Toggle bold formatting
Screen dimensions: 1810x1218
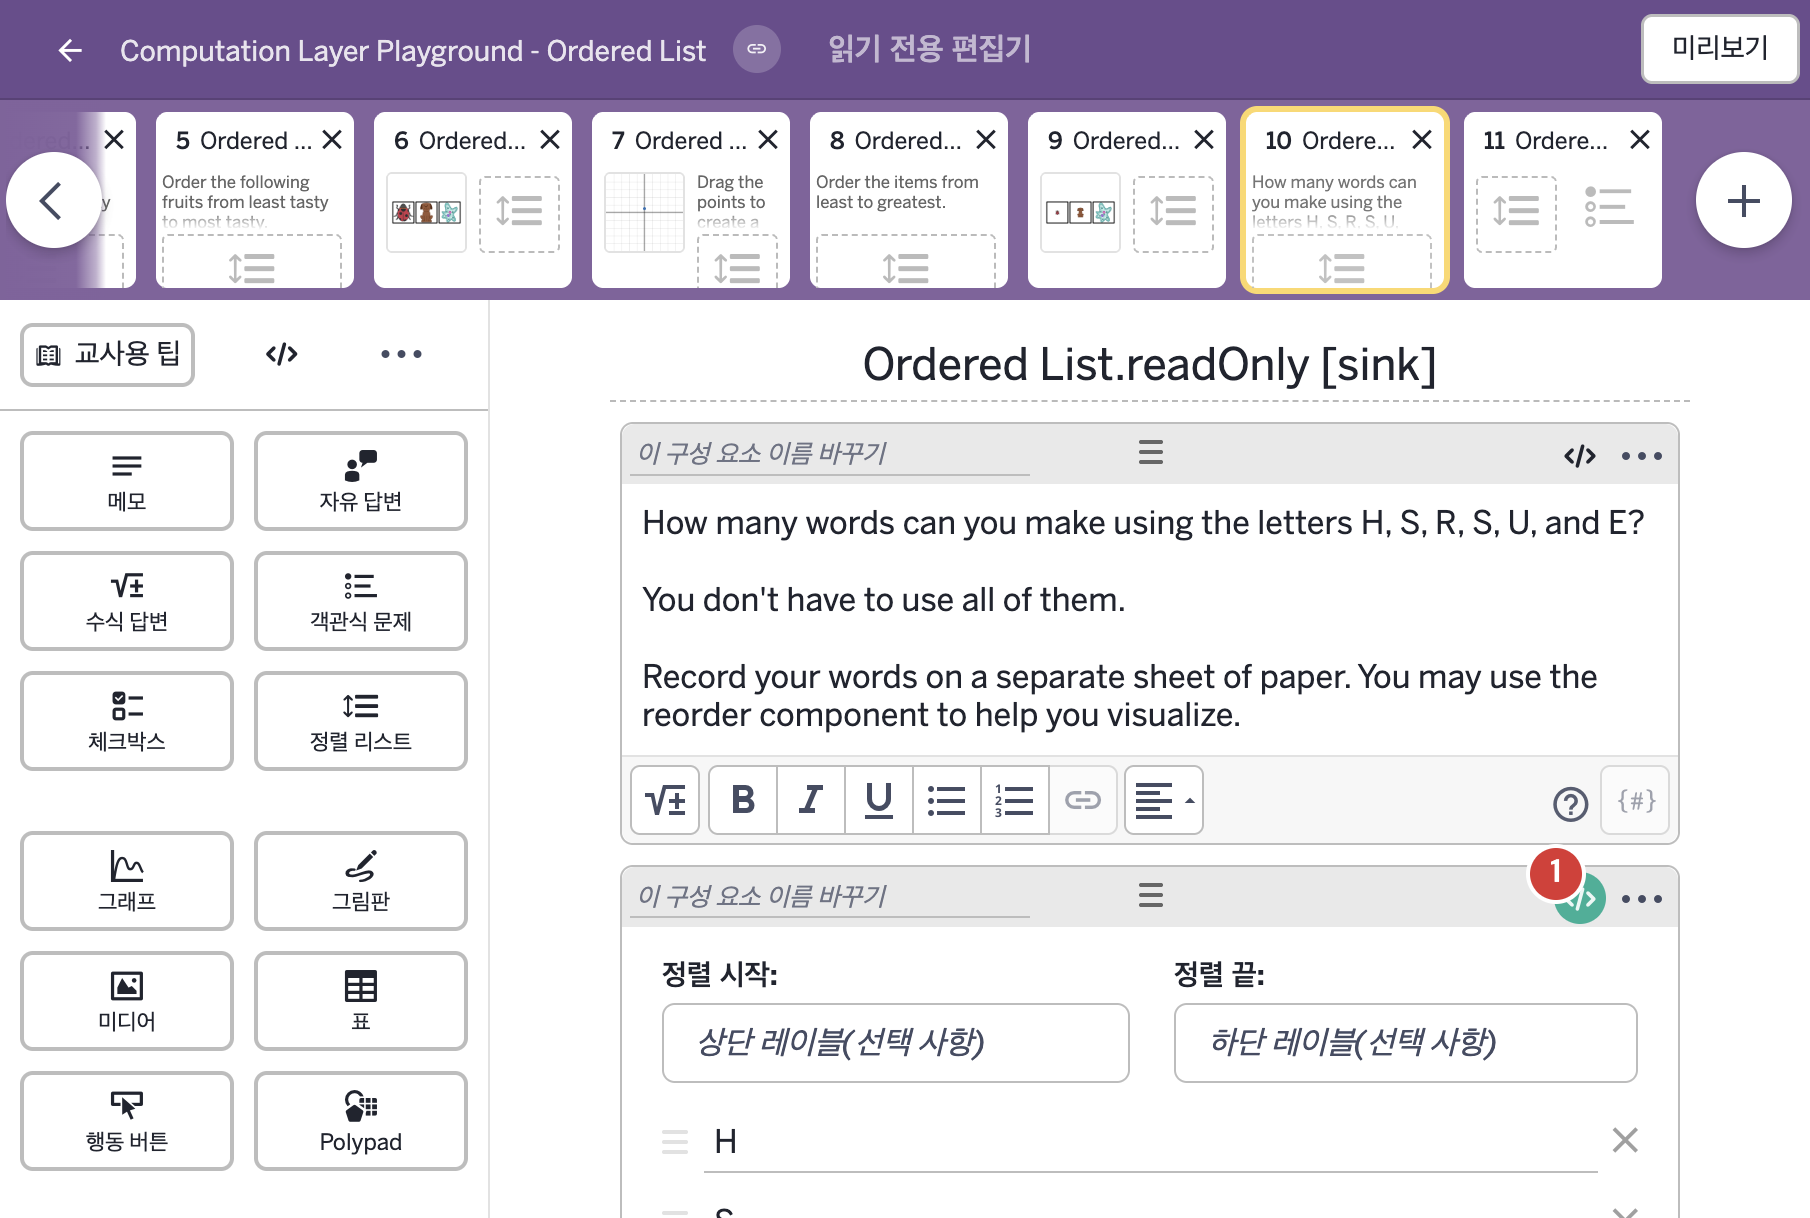(743, 800)
